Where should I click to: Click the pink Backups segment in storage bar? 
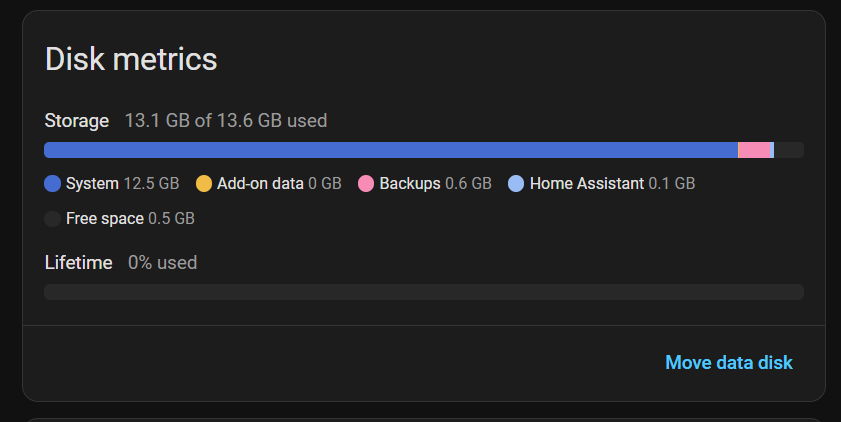coord(755,150)
